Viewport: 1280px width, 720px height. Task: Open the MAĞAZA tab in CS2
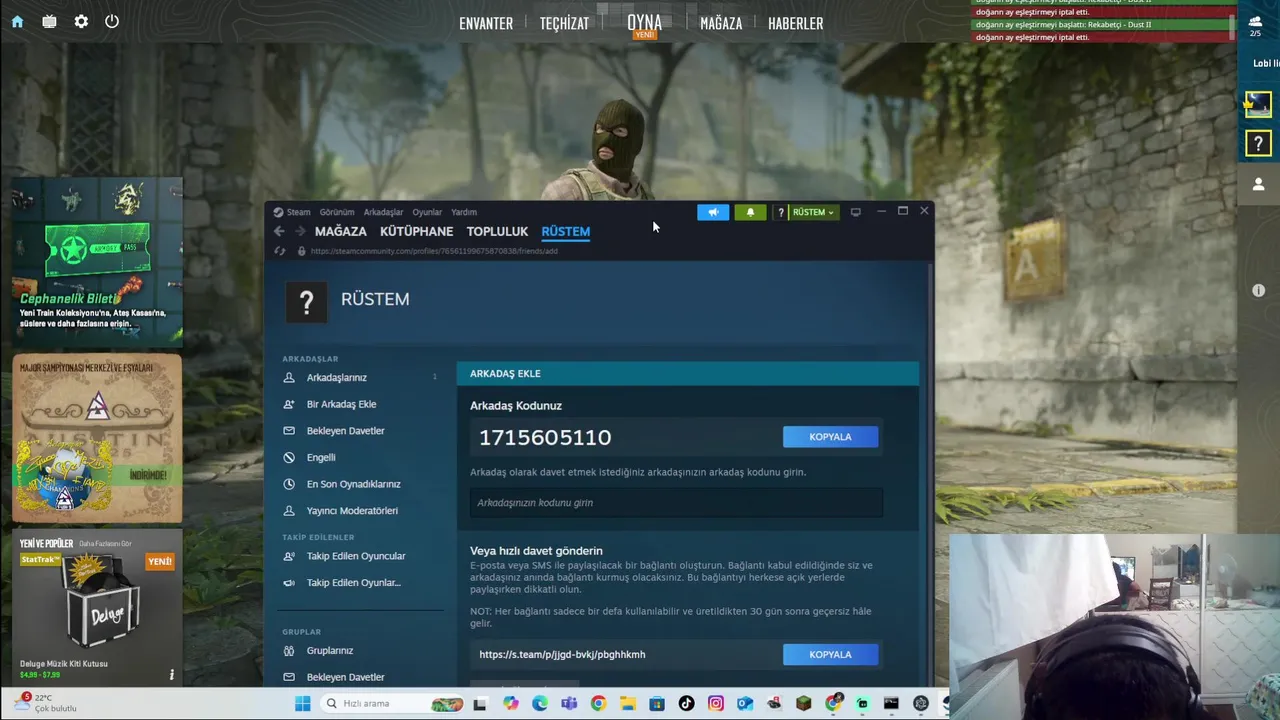click(721, 23)
